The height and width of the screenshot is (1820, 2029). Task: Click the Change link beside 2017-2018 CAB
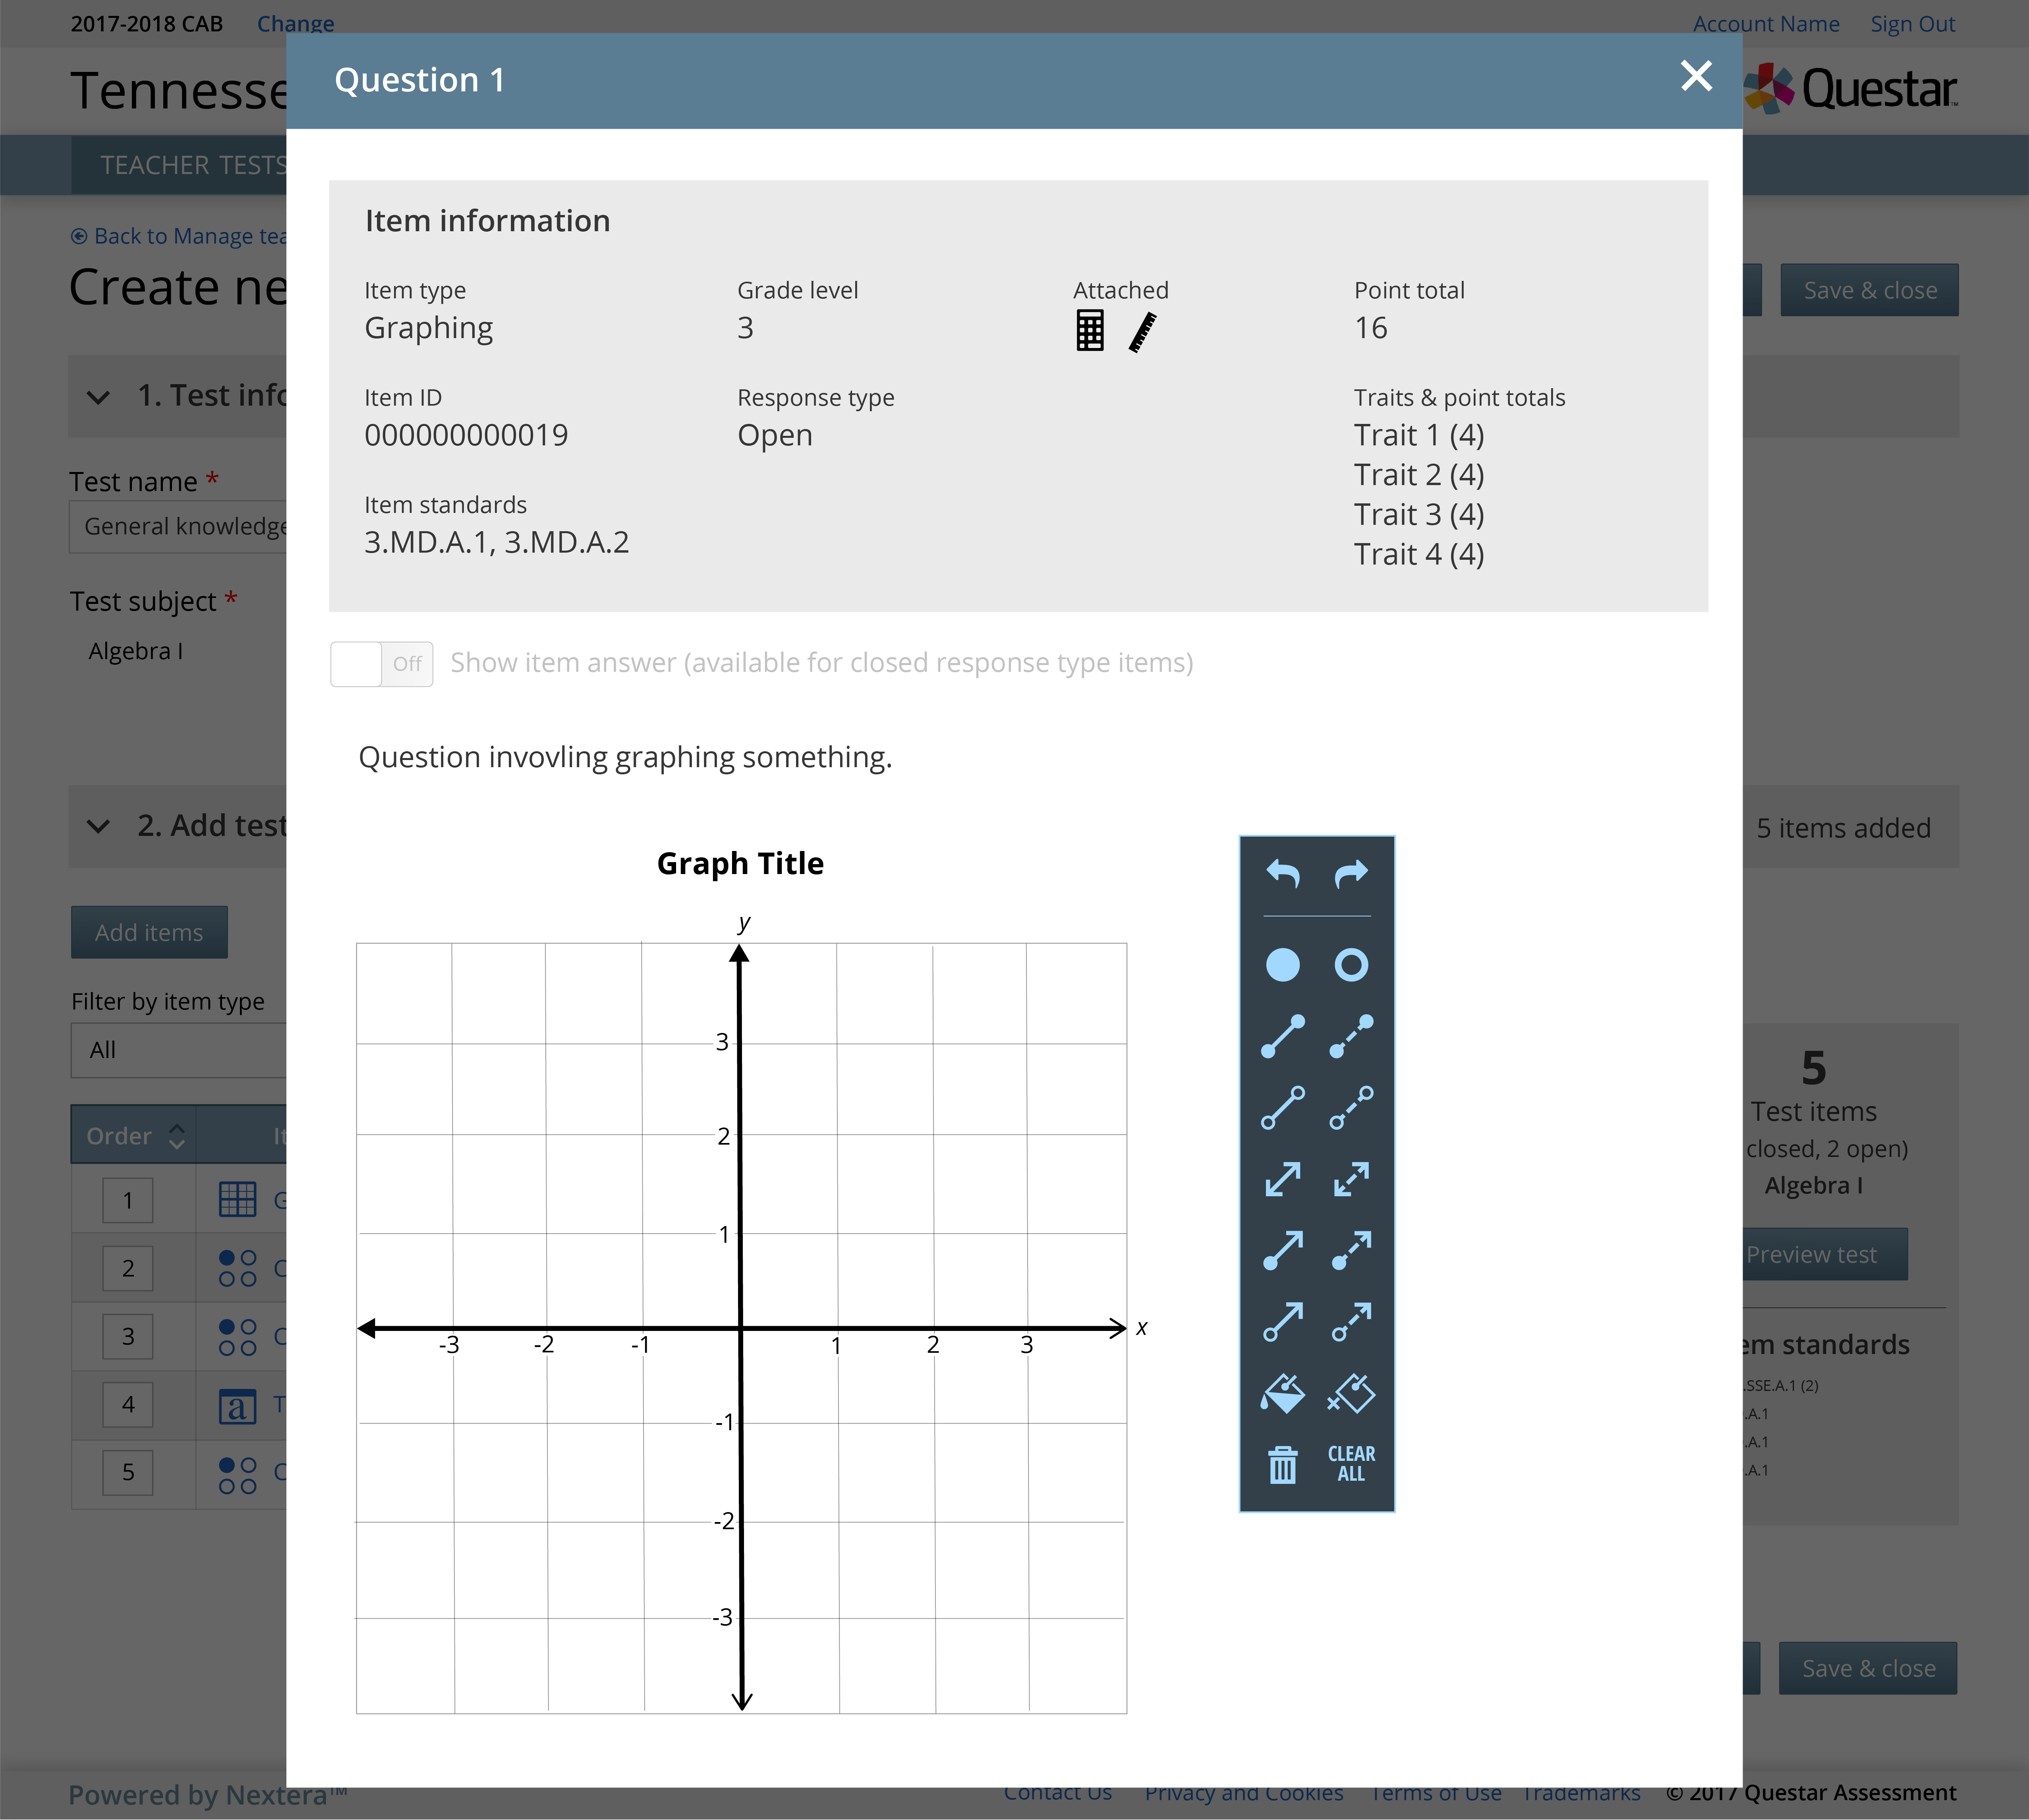tap(296, 23)
